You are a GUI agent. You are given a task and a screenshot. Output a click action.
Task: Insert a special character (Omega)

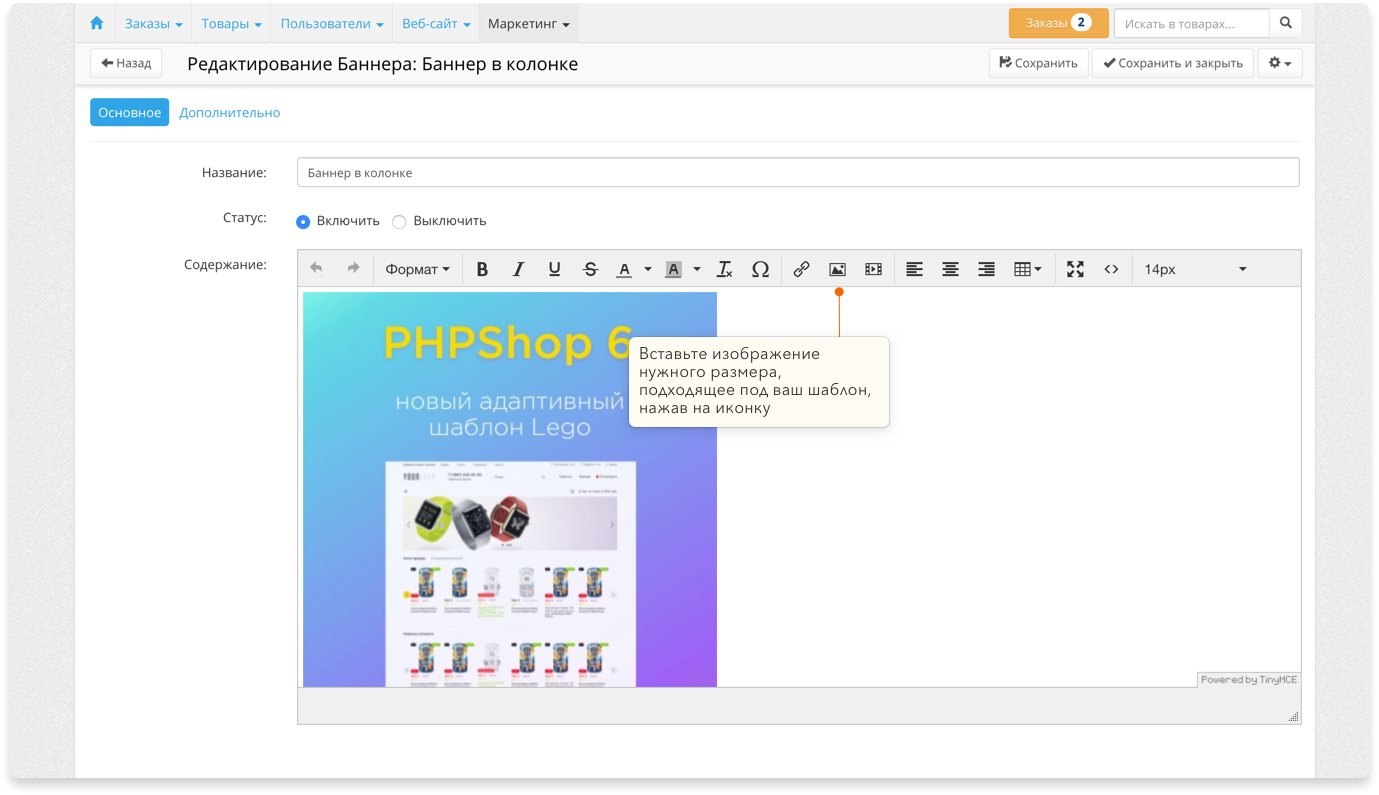(760, 269)
